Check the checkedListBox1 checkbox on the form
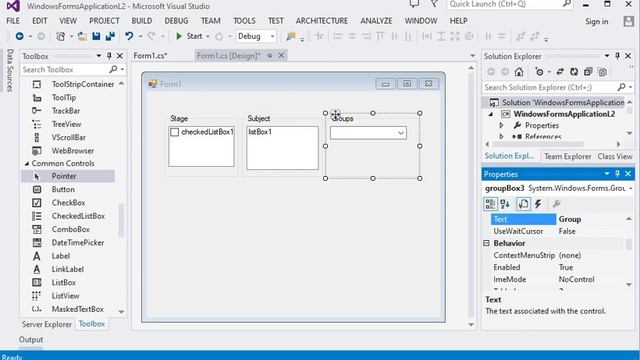 [174, 132]
